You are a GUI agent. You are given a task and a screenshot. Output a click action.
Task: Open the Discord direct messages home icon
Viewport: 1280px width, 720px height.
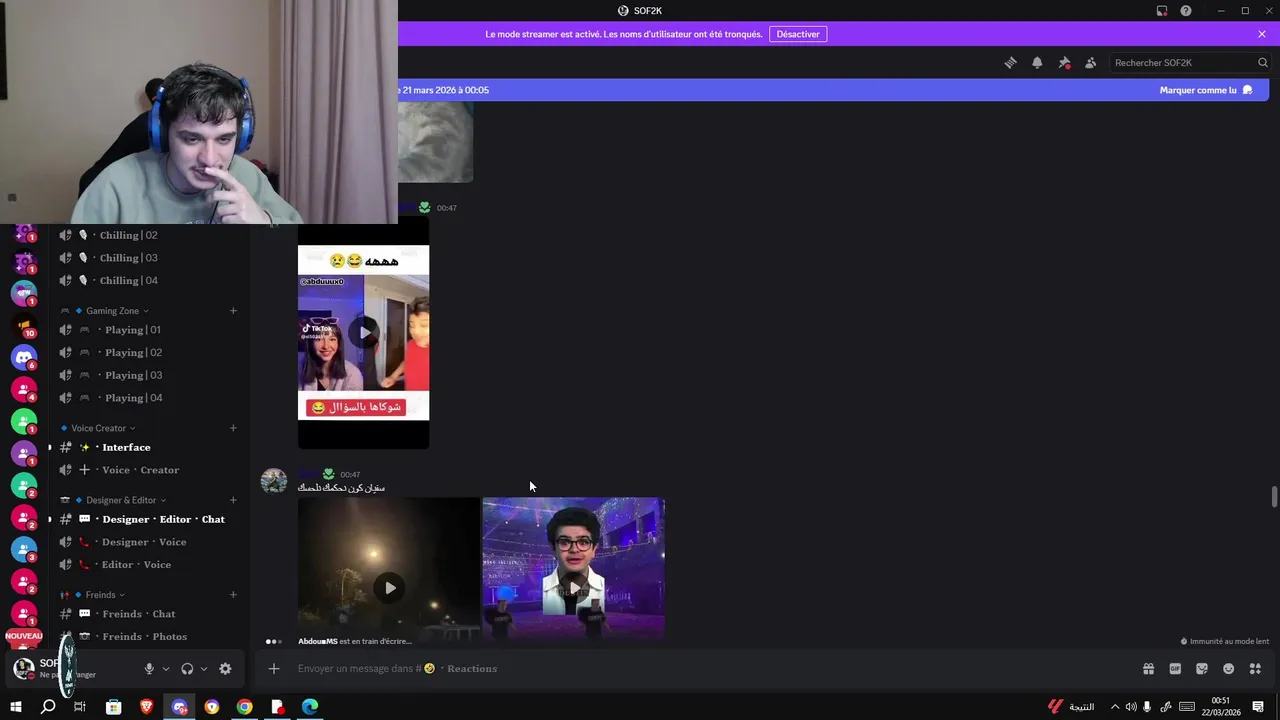(x=24, y=357)
